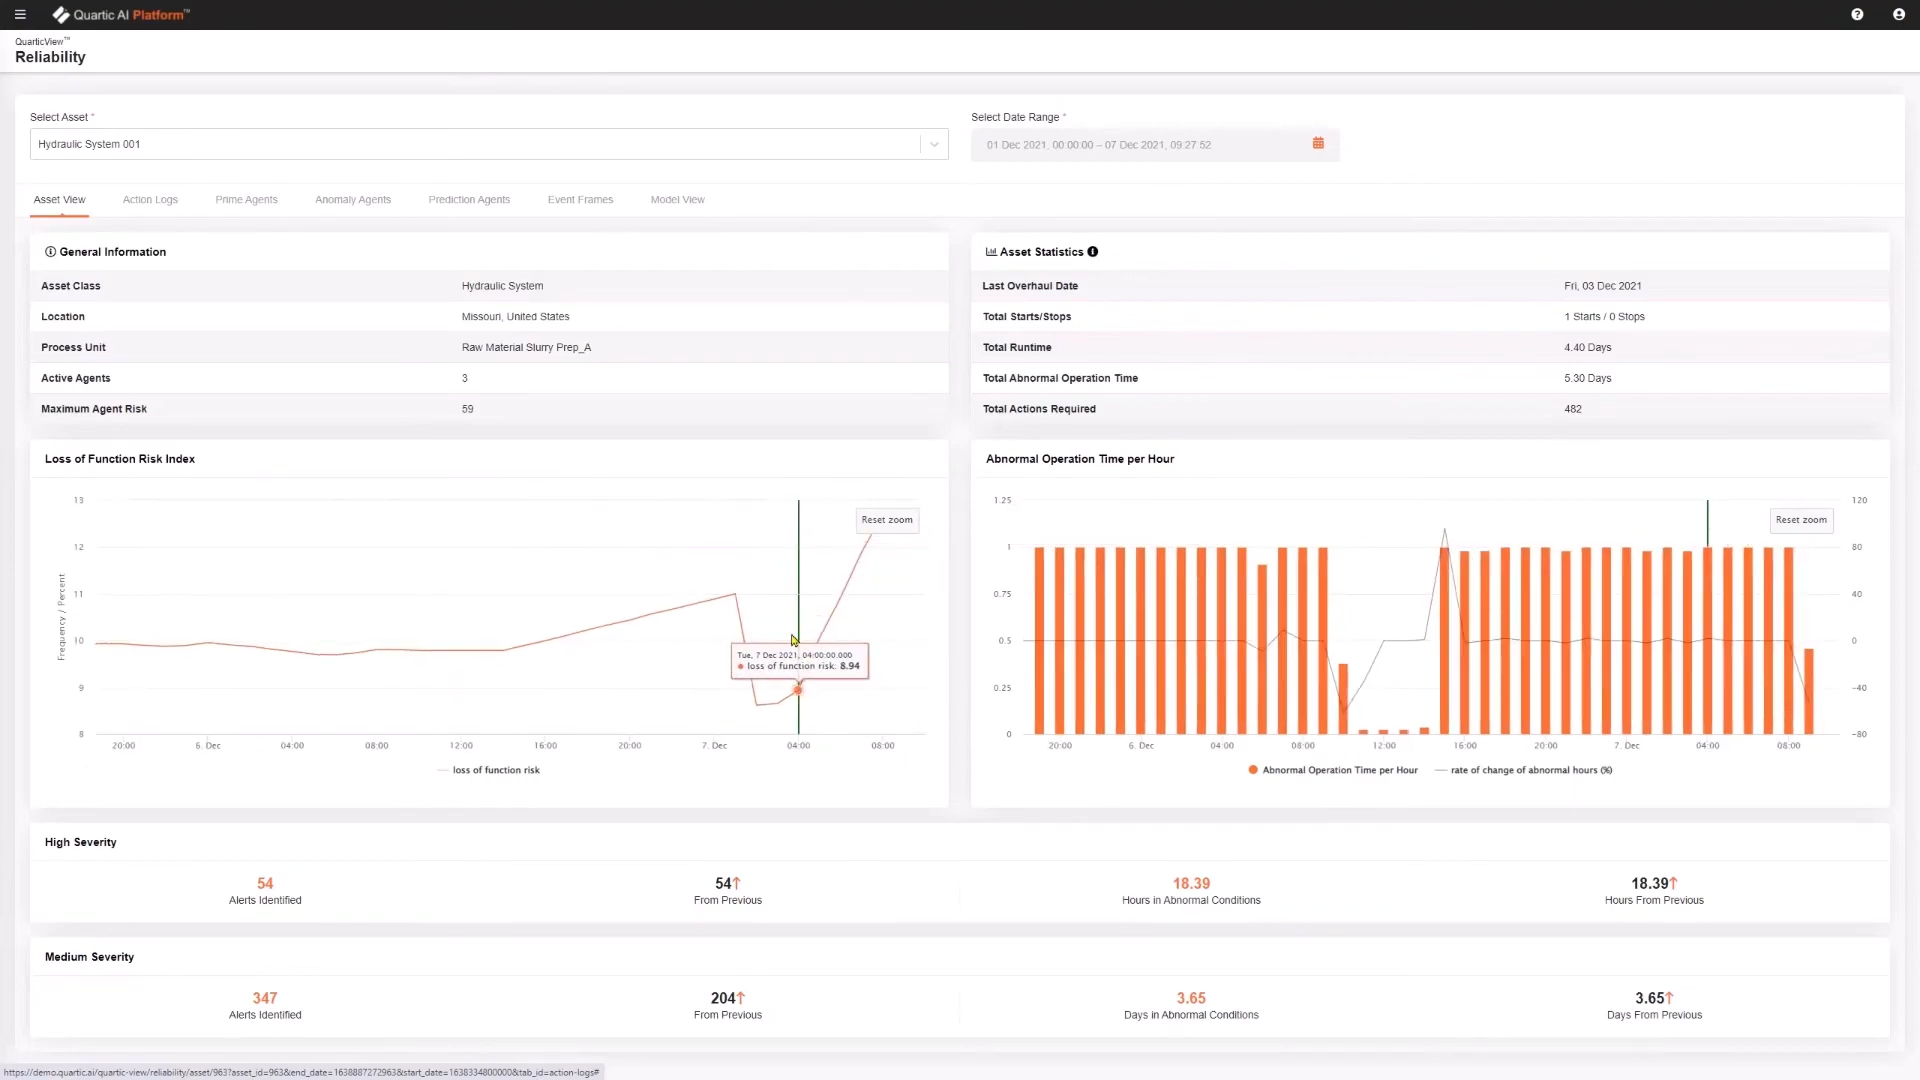Click the Asset Statistics chart icon
The image size is (1920, 1080).
click(x=991, y=252)
